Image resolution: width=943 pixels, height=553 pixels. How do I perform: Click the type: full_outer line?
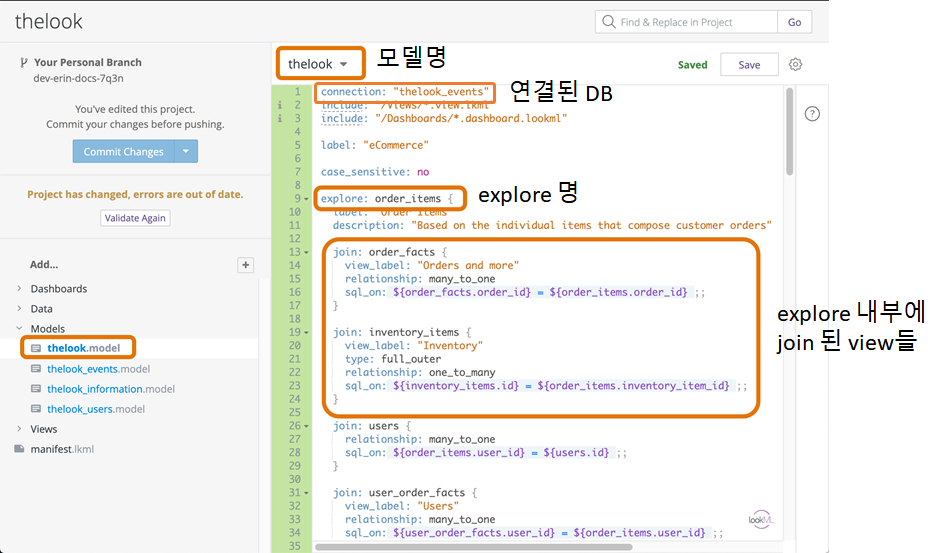393,359
